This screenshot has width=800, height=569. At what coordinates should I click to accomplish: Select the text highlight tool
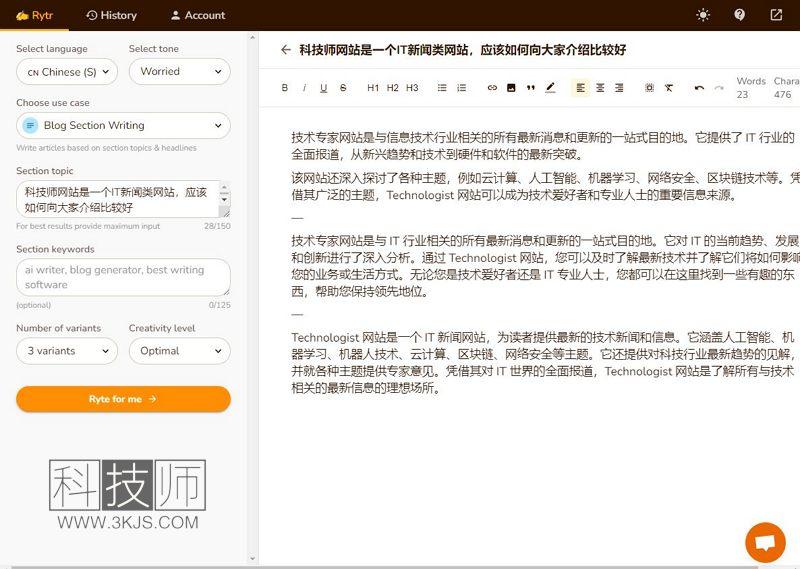coord(550,88)
